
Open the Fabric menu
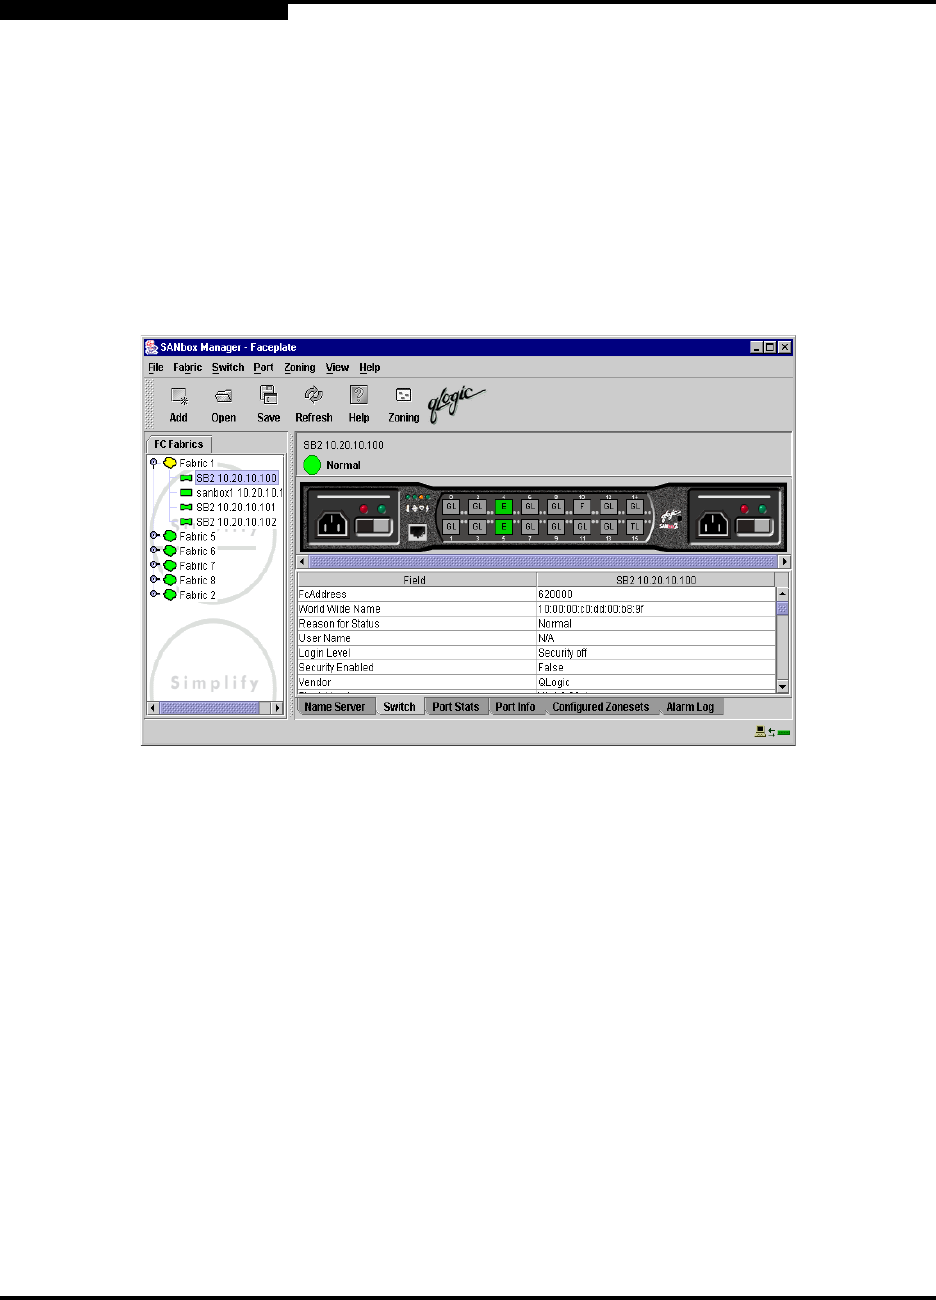click(x=187, y=368)
